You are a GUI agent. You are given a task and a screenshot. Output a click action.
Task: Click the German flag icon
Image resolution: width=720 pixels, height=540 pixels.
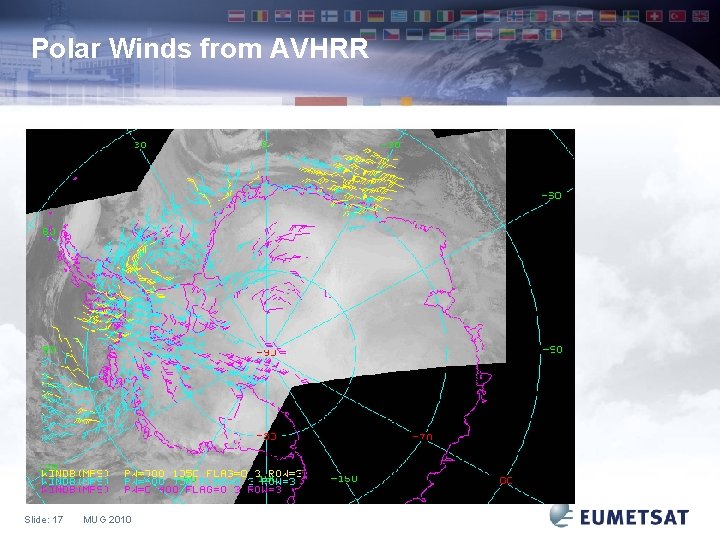pos(376,17)
